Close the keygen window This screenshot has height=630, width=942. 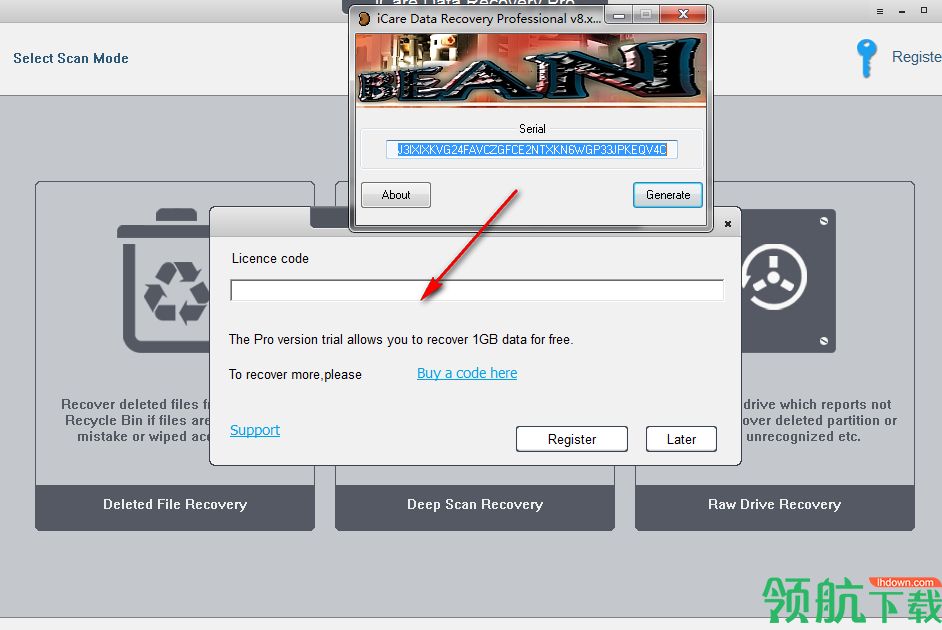[683, 14]
